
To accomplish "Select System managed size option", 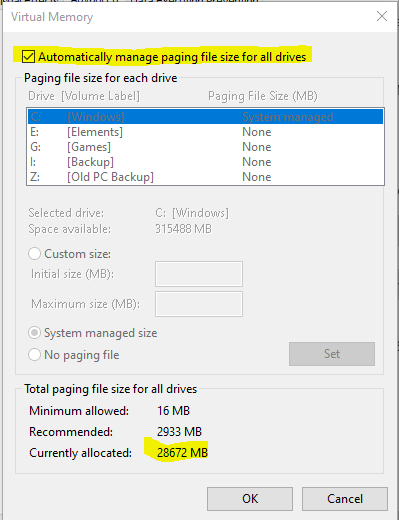I will click(x=34, y=333).
